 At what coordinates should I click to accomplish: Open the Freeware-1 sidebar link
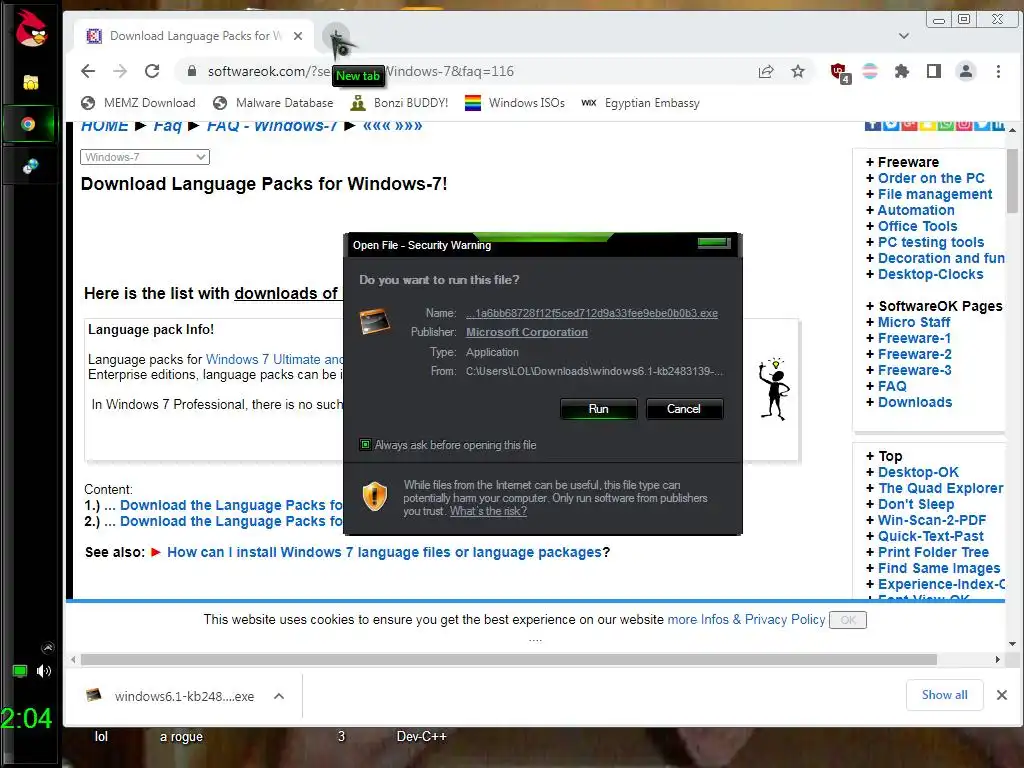coord(914,338)
